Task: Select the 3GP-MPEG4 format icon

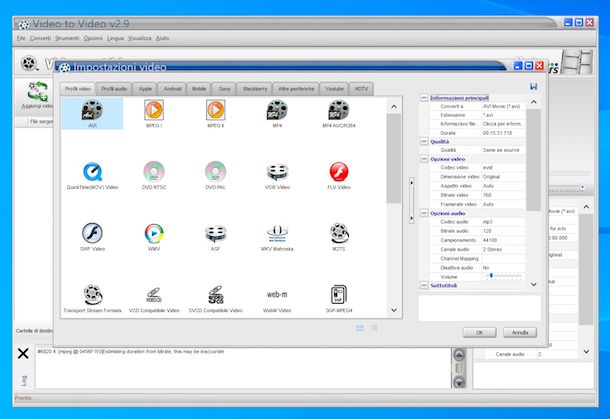Action: (x=339, y=298)
